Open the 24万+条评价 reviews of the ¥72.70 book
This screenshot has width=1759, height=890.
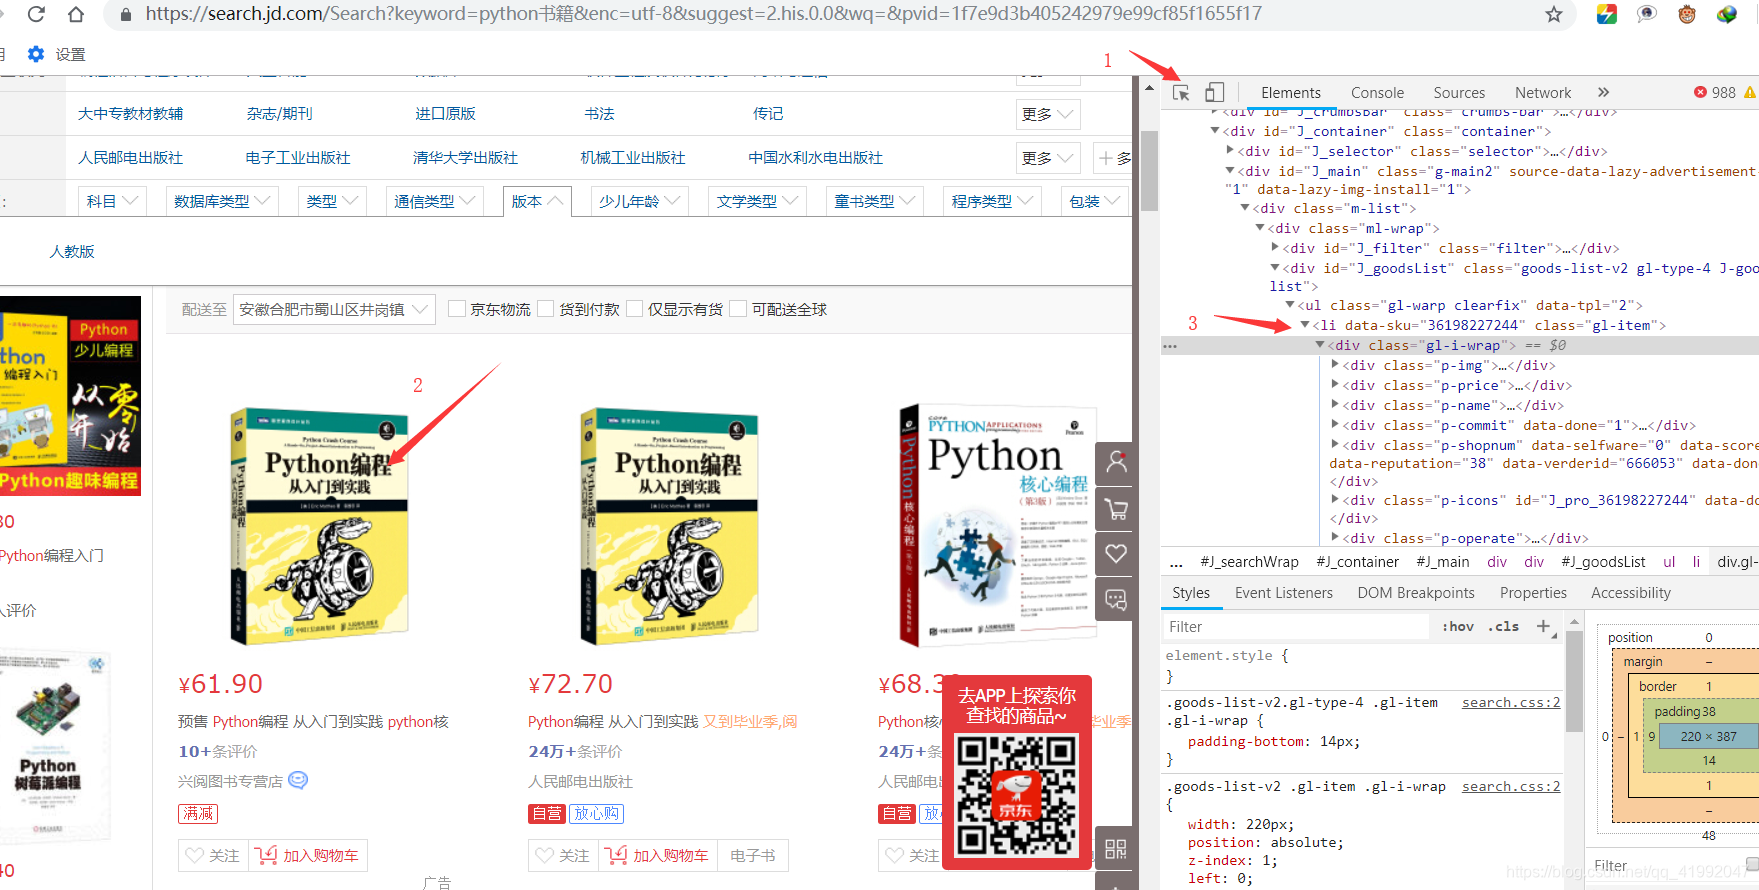575,751
